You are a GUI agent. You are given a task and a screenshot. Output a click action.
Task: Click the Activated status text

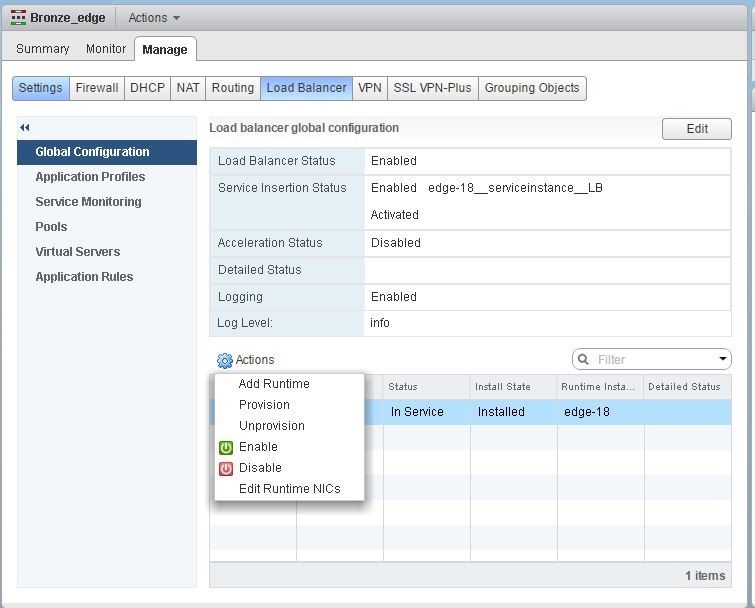pos(394,215)
